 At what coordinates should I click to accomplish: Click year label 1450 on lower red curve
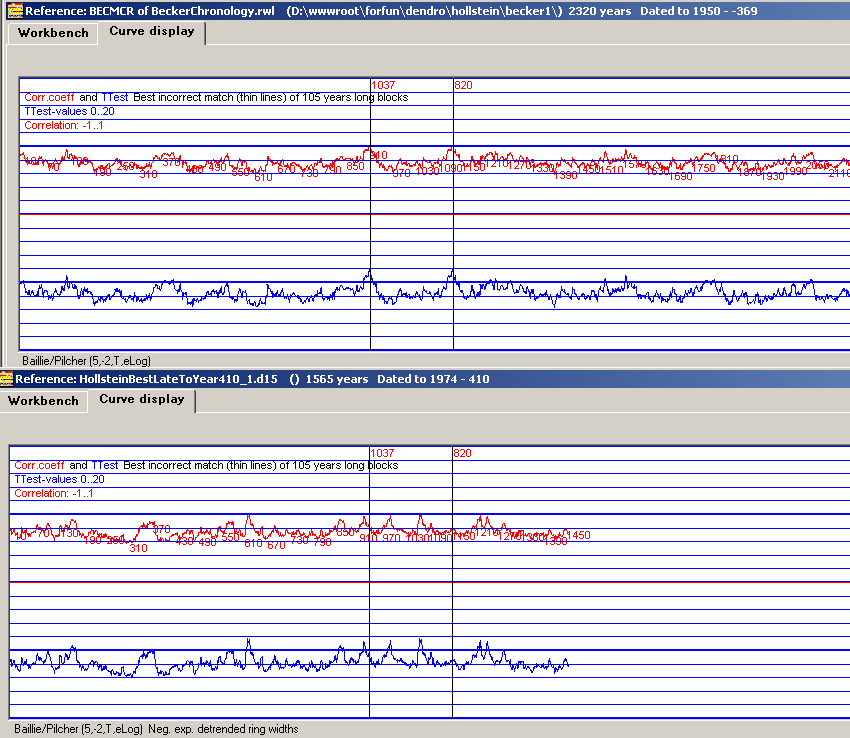click(578, 535)
